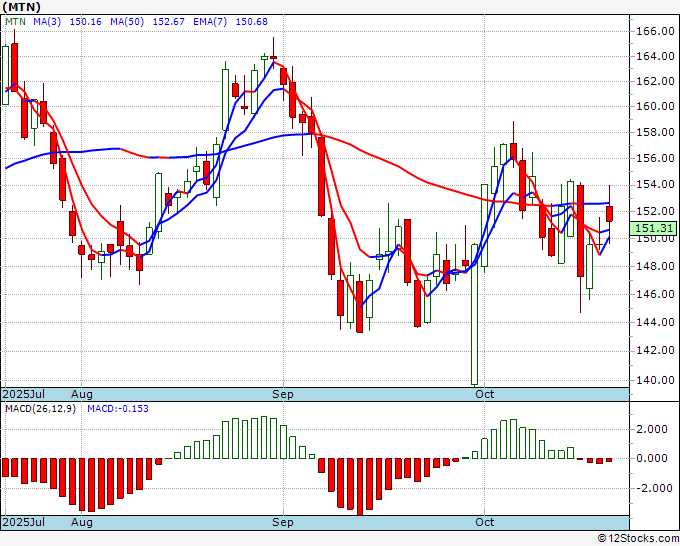Click the 12Stocks.com copyright text
The height and width of the screenshot is (546, 680).
[638, 539]
